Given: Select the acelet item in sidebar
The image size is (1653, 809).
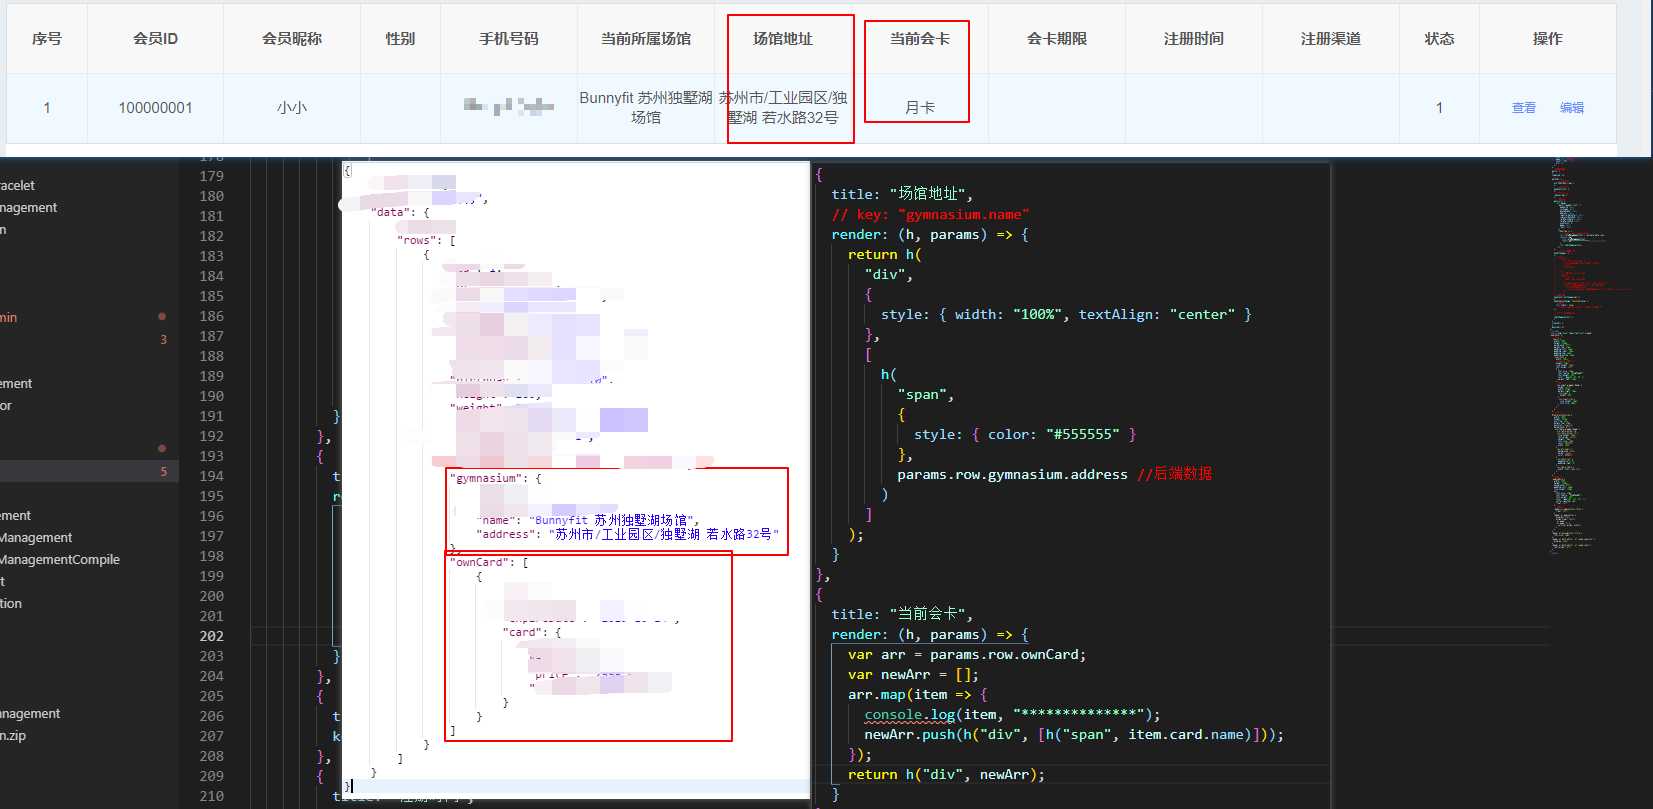Looking at the screenshot, I should coord(18,186).
